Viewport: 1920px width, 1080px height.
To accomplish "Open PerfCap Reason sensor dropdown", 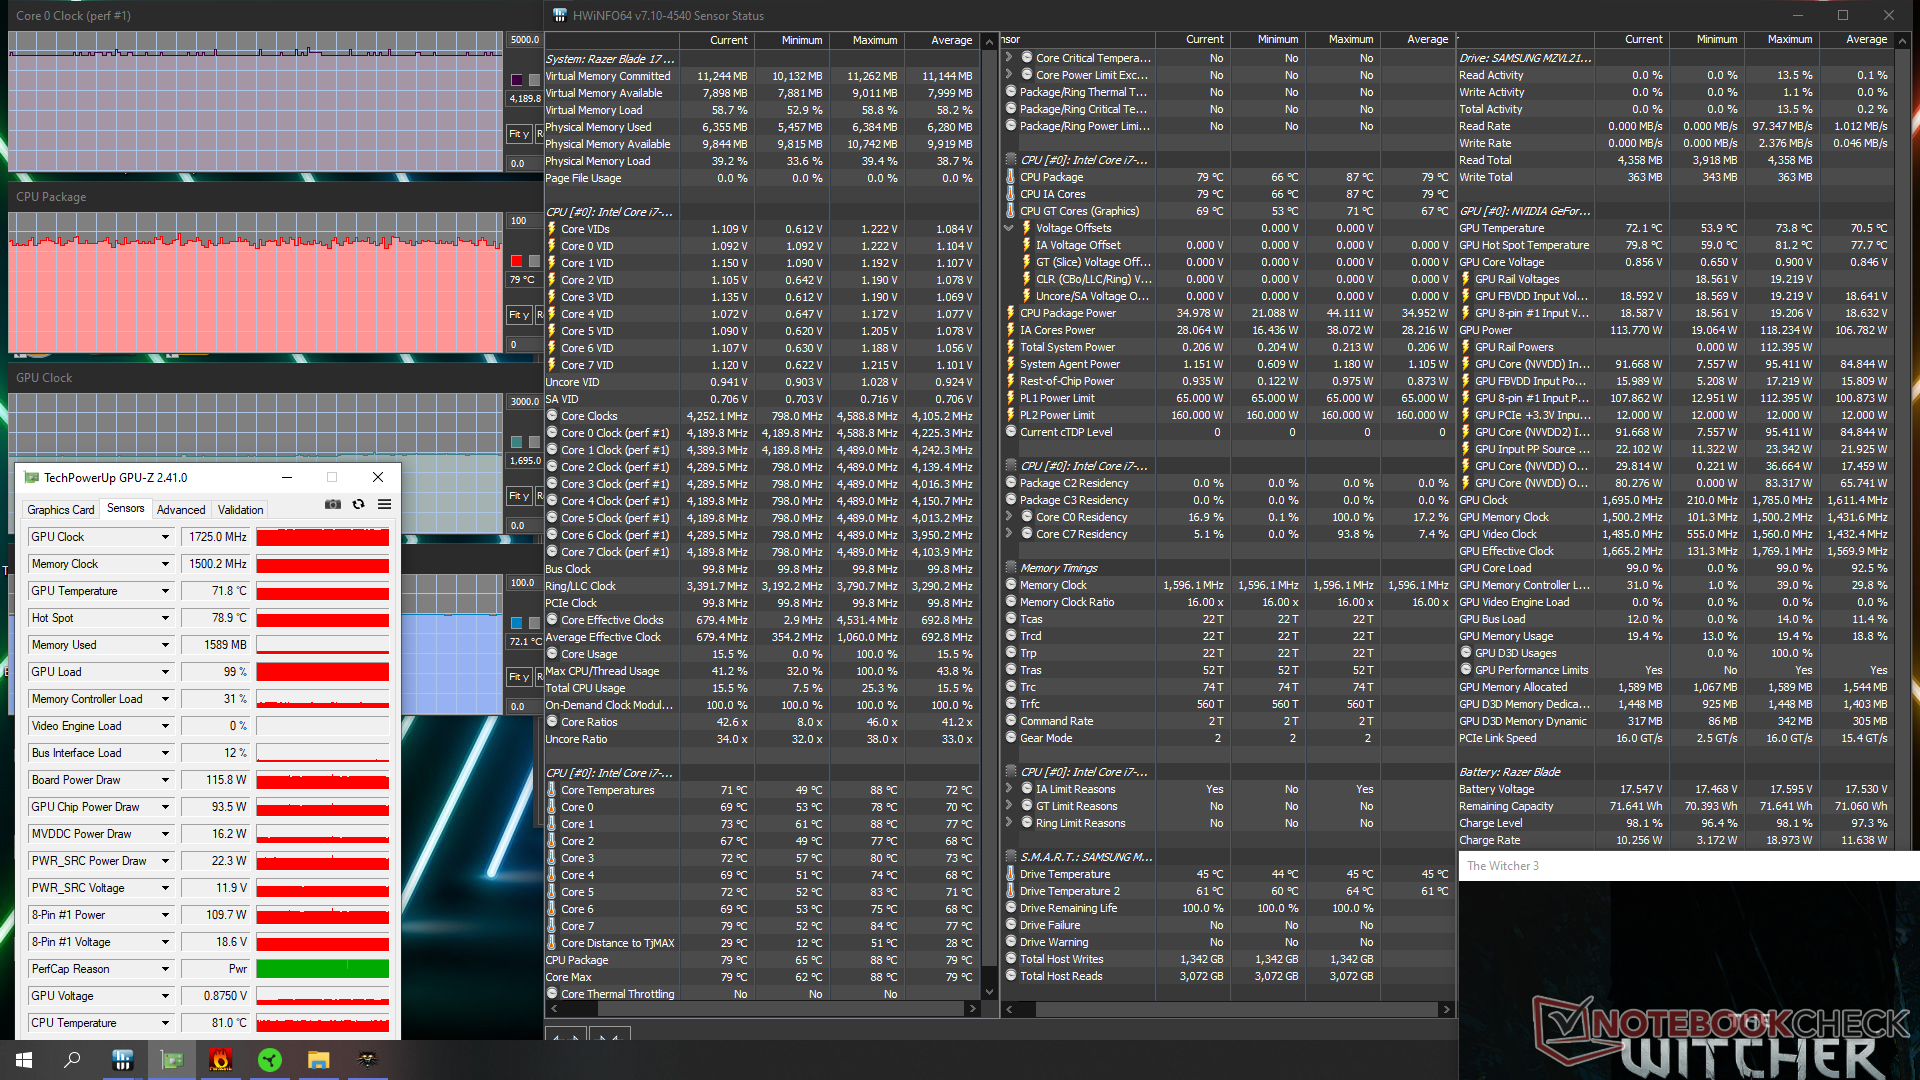I will tap(165, 969).
